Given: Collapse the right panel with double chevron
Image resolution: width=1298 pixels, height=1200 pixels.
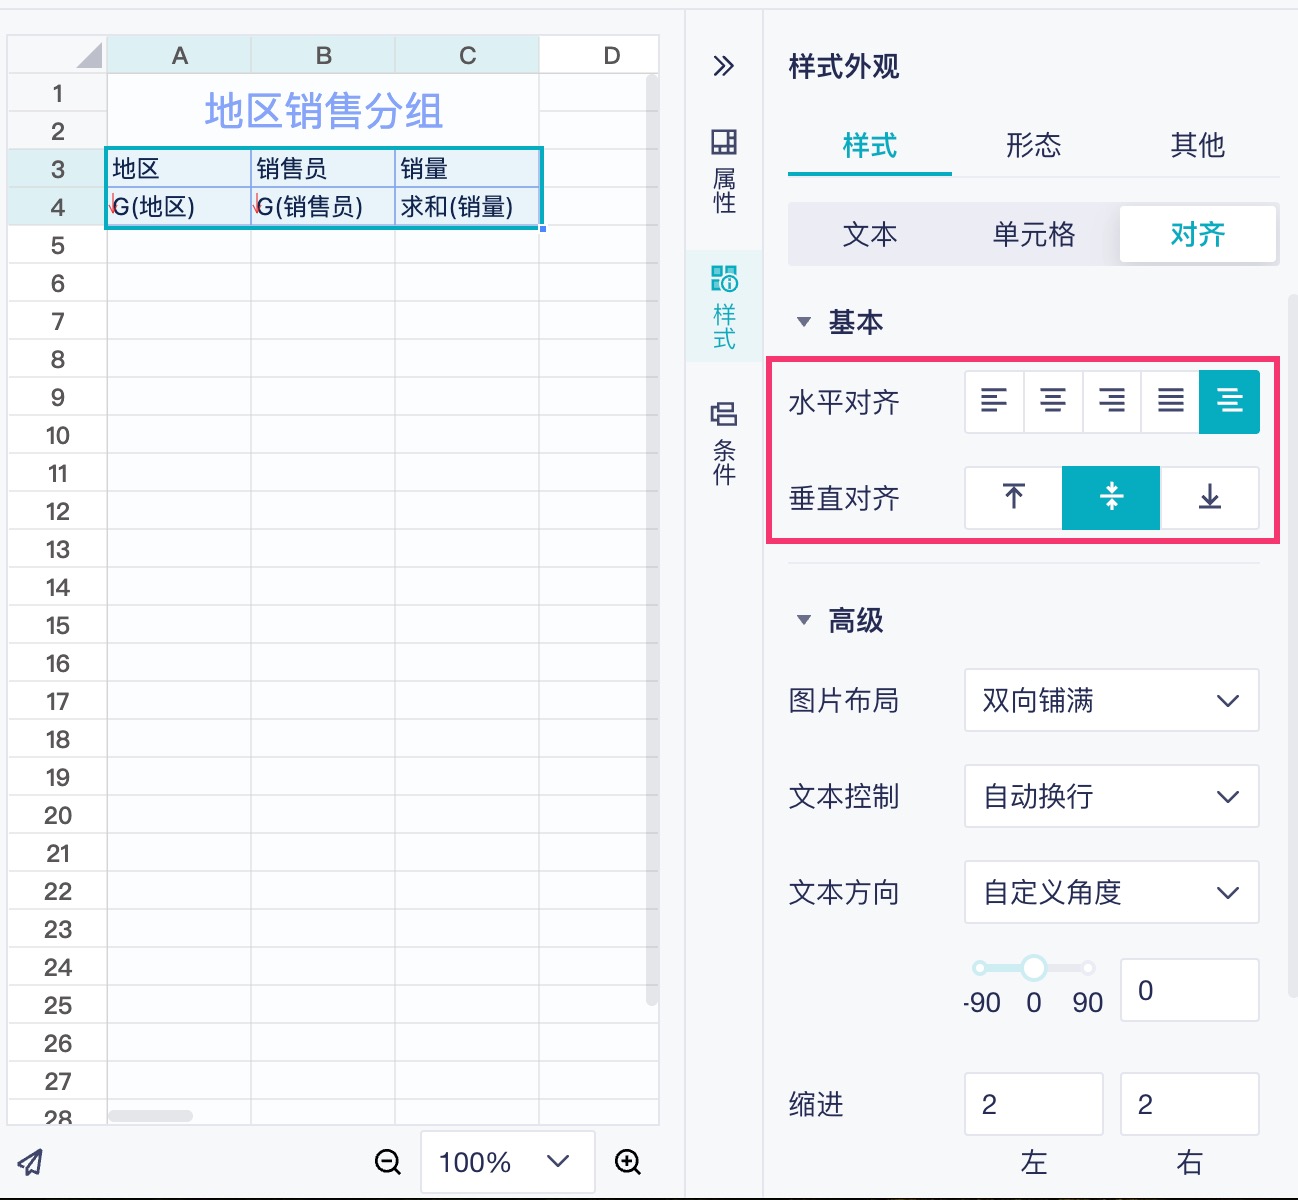Looking at the screenshot, I should click(724, 67).
